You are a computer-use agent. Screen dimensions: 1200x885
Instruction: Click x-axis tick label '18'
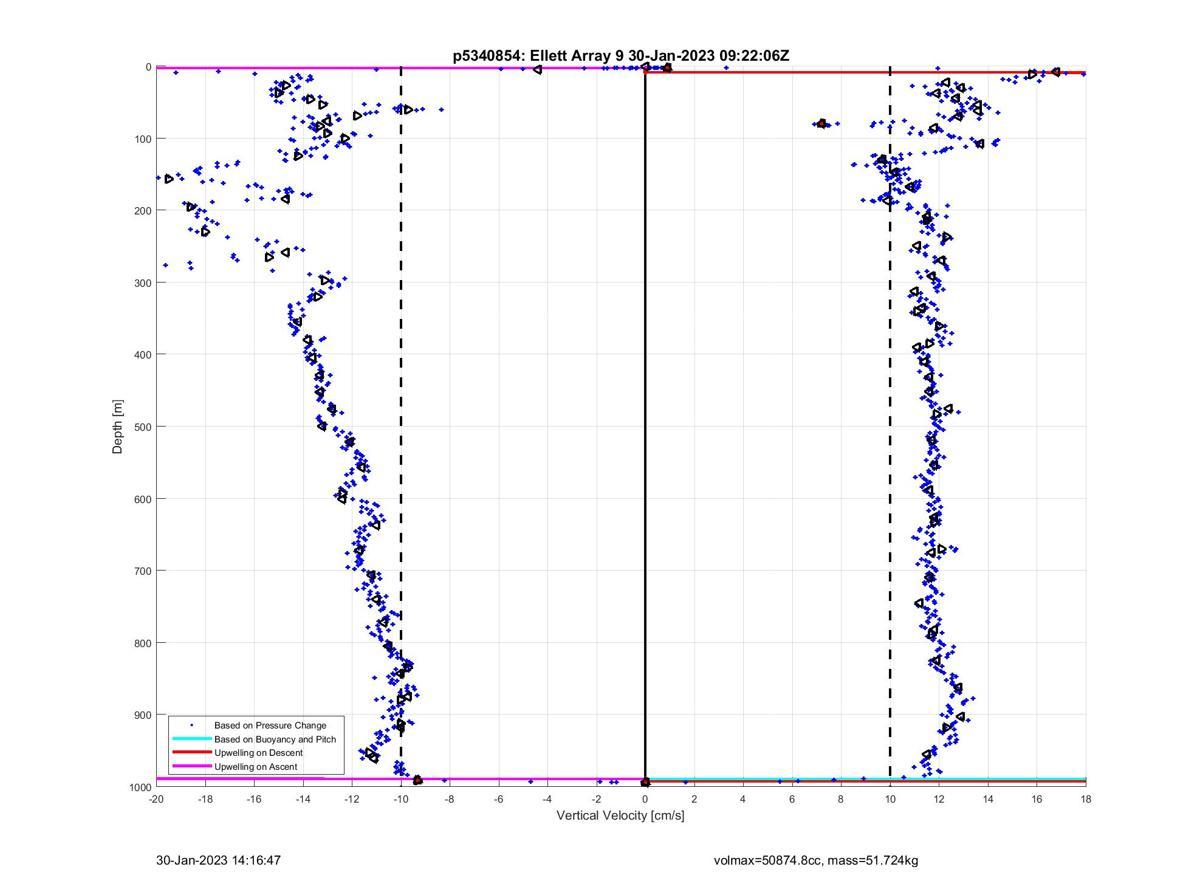click(1086, 799)
